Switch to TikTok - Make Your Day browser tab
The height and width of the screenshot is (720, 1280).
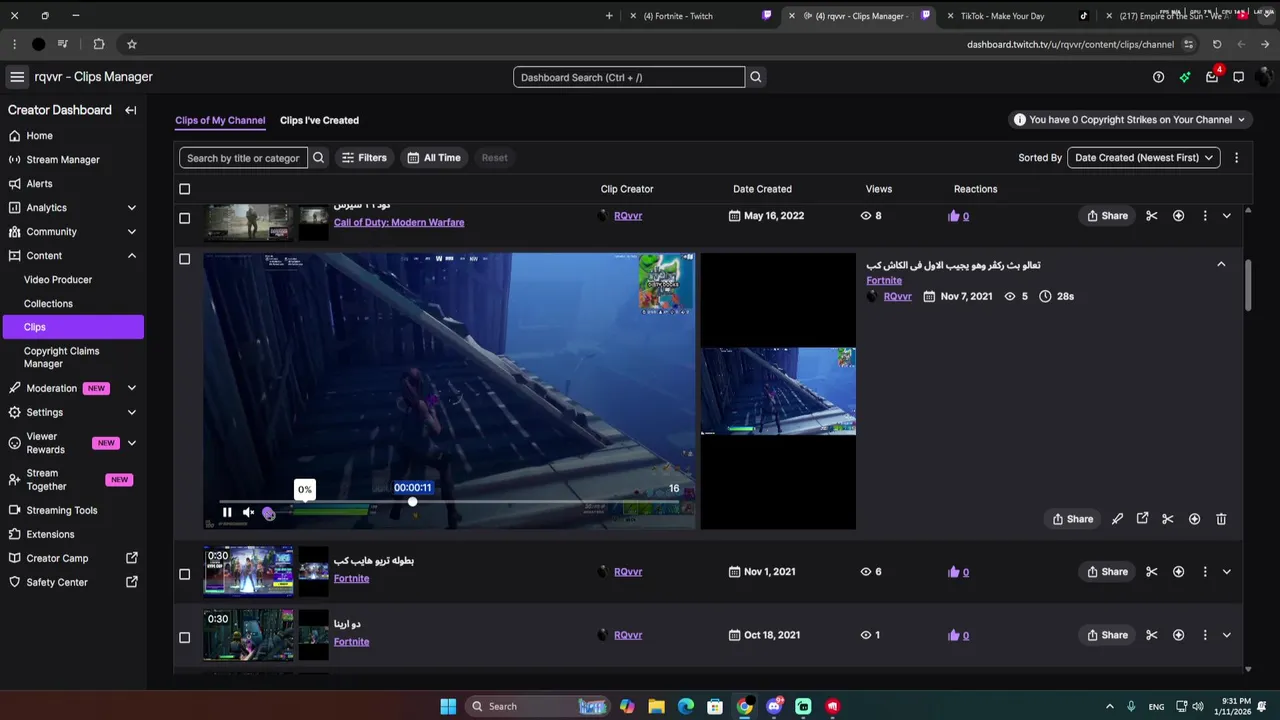click(x=1002, y=16)
